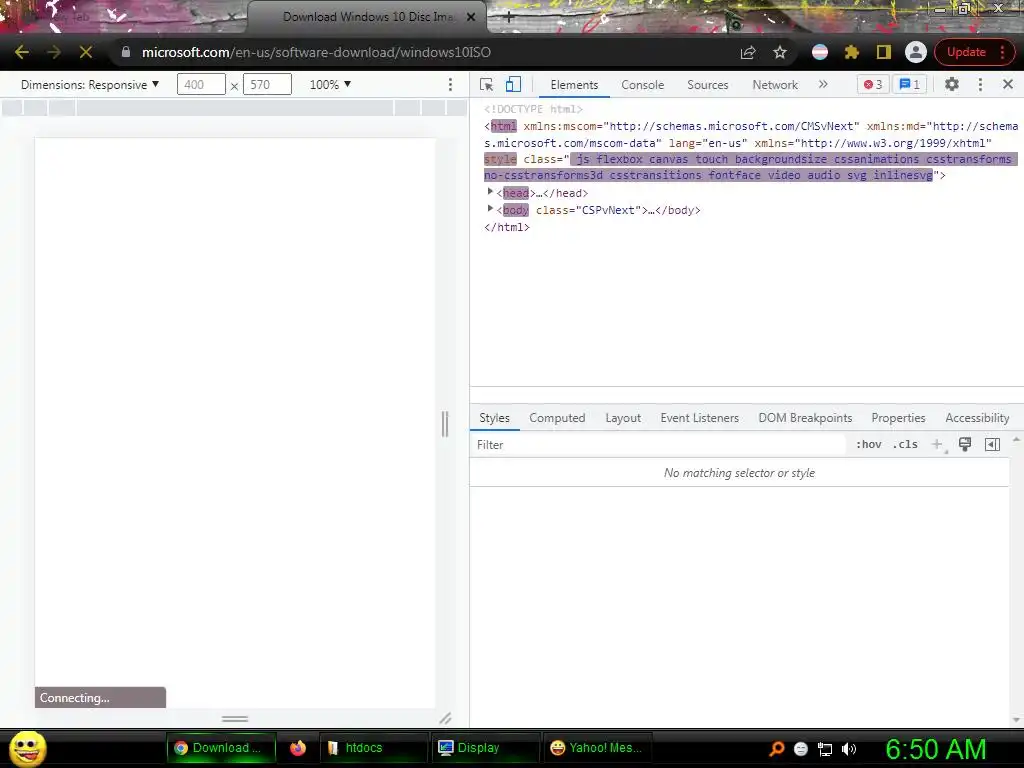The height and width of the screenshot is (768, 1024).
Task: Open the Accessibility pane tab
Action: point(977,418)
